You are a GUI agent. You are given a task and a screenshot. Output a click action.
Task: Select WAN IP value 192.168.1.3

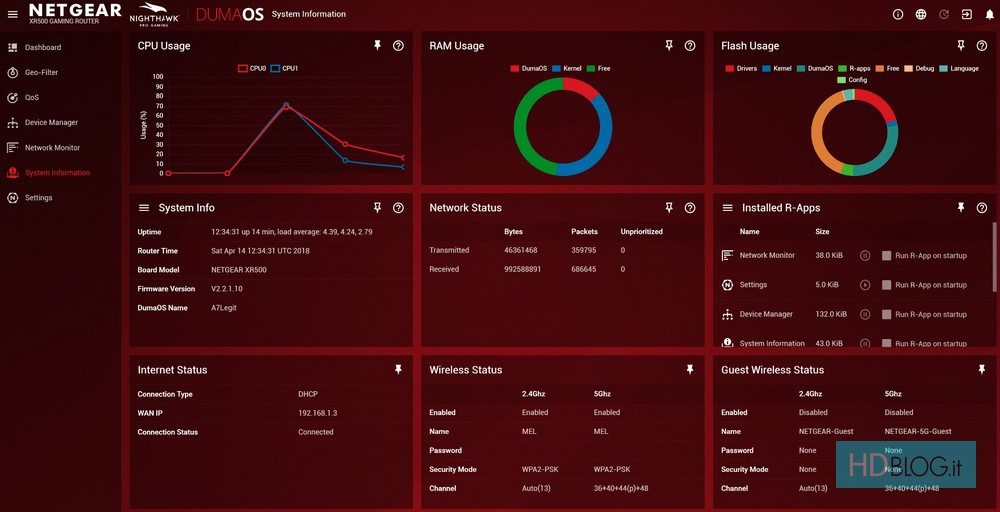(x=318, y=413)
